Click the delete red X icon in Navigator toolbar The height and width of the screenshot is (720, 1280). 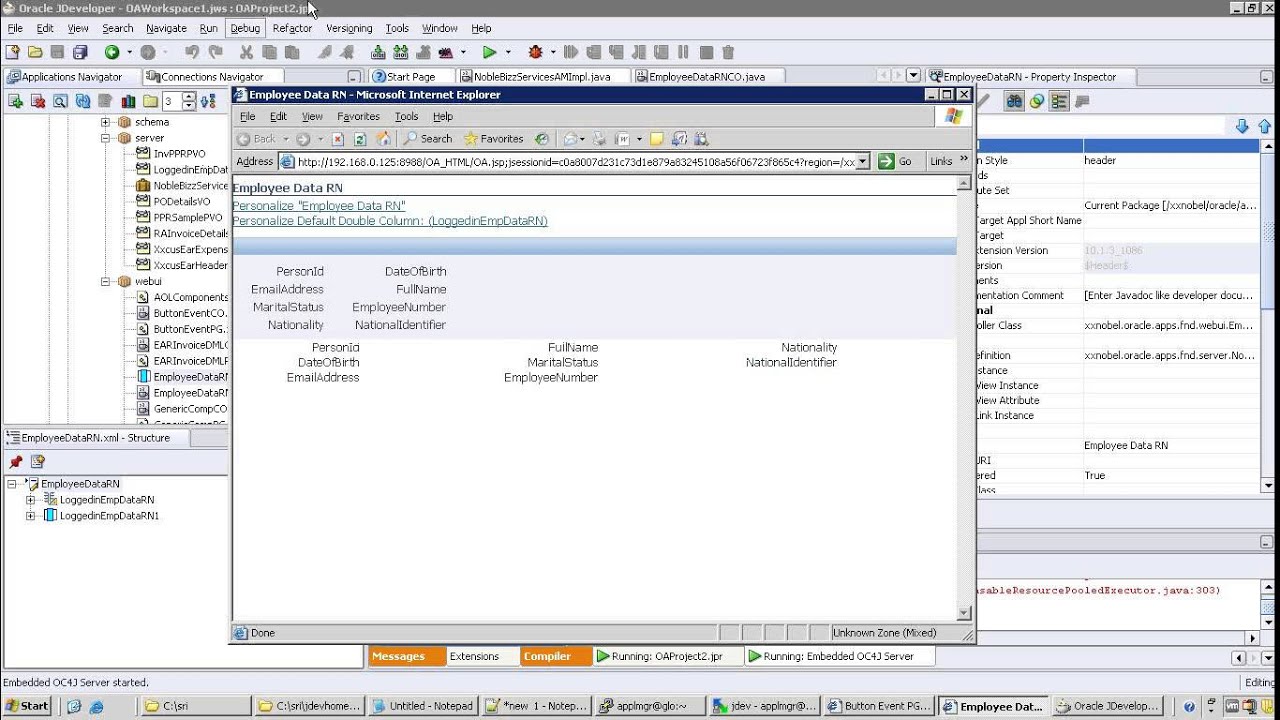[38, 101]
